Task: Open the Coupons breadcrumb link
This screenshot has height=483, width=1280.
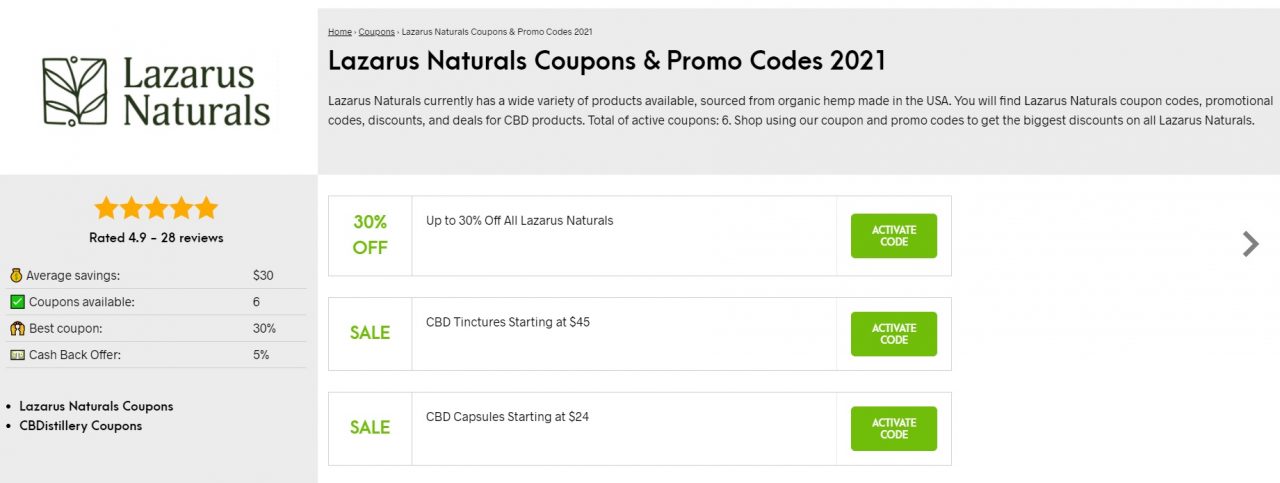Action: tap(377, 32)
